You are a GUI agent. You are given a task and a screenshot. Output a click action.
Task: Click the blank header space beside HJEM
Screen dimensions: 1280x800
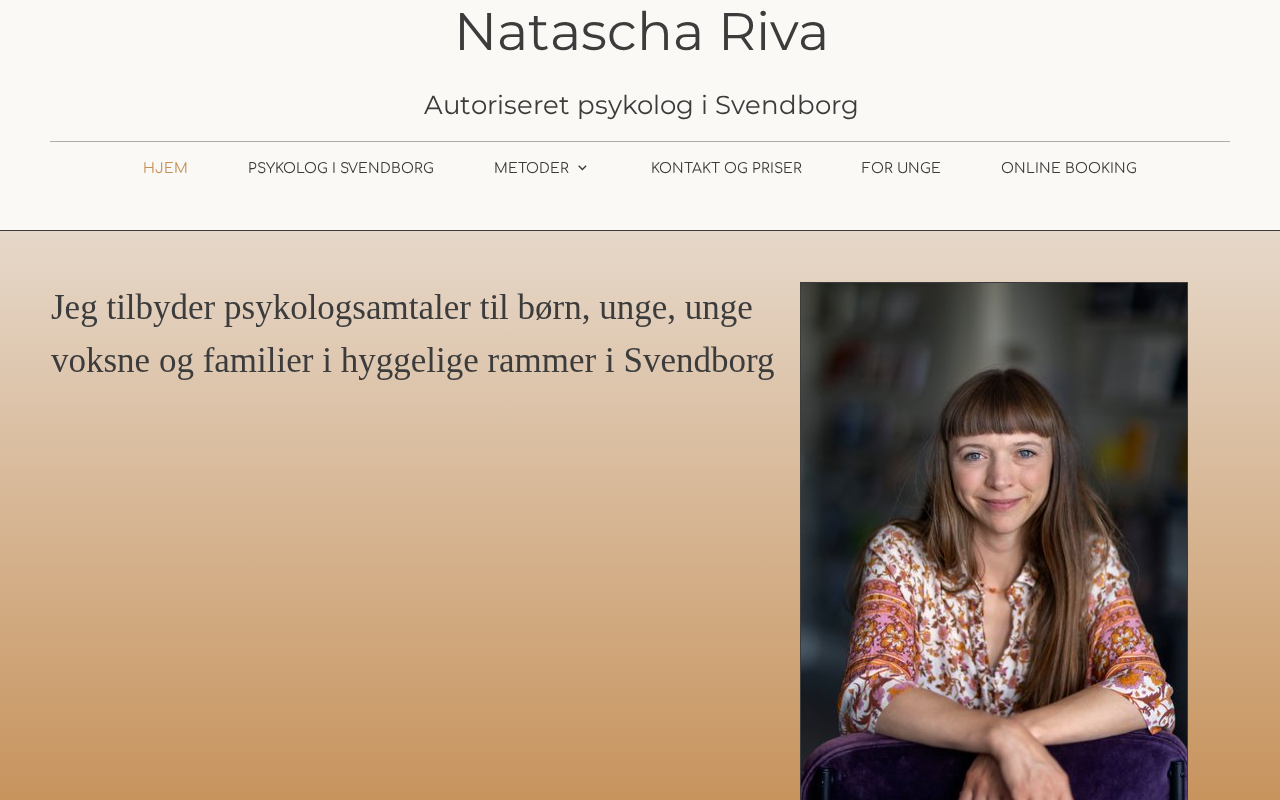80,168
